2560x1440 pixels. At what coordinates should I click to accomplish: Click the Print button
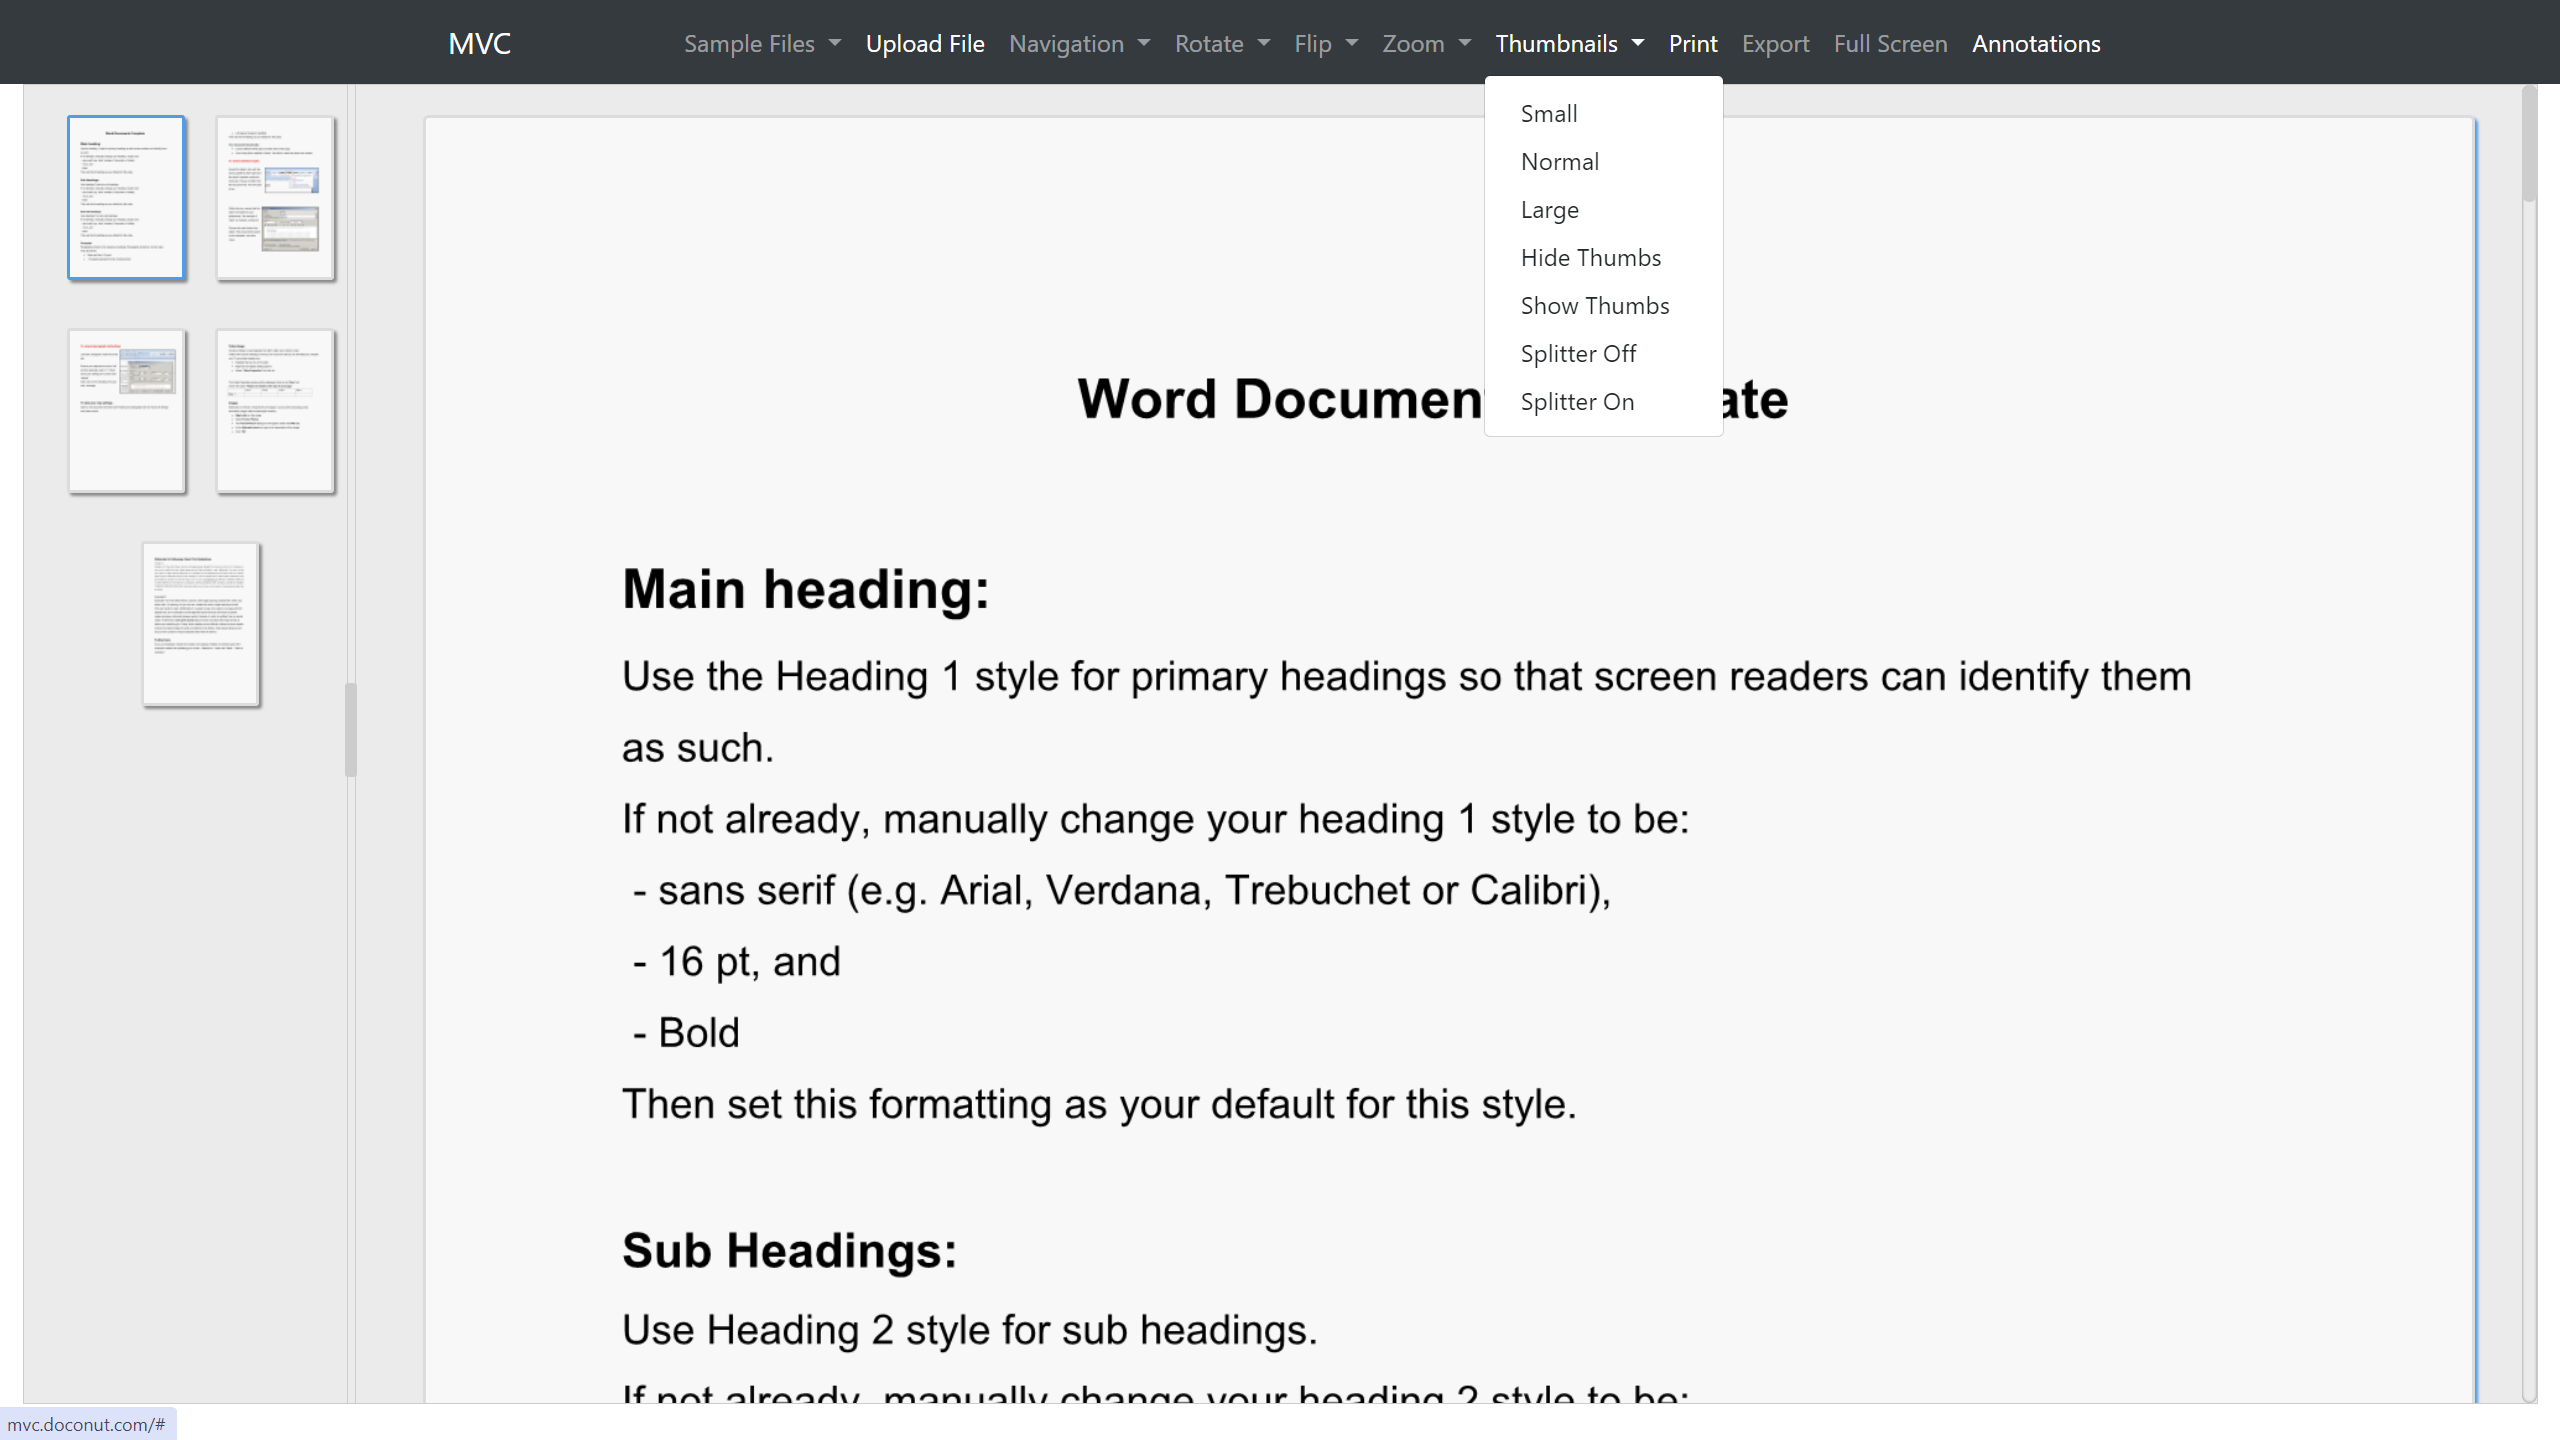tap(1693, 44)
